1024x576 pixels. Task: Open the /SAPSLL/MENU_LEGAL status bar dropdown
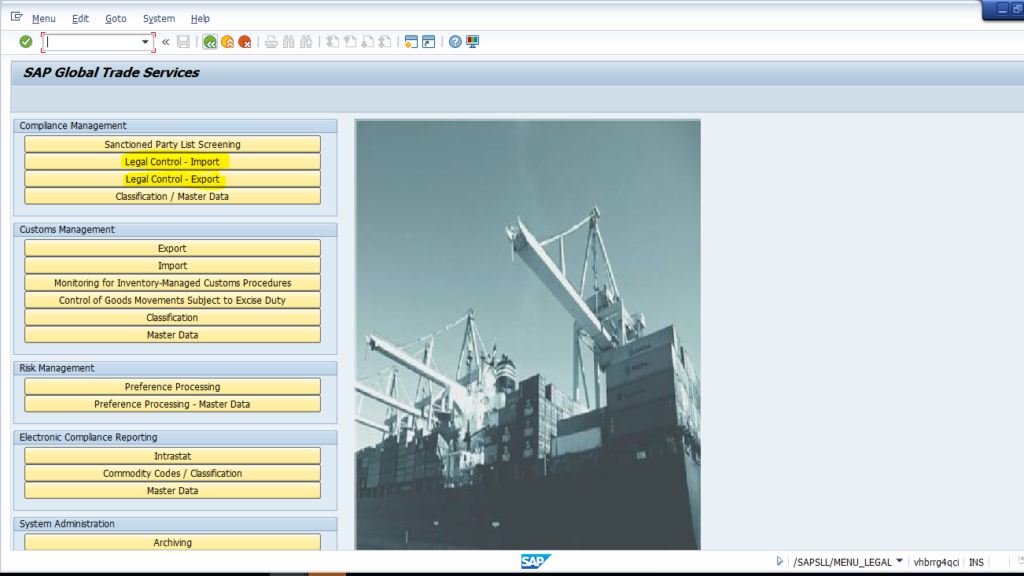(x=899, y=561)
